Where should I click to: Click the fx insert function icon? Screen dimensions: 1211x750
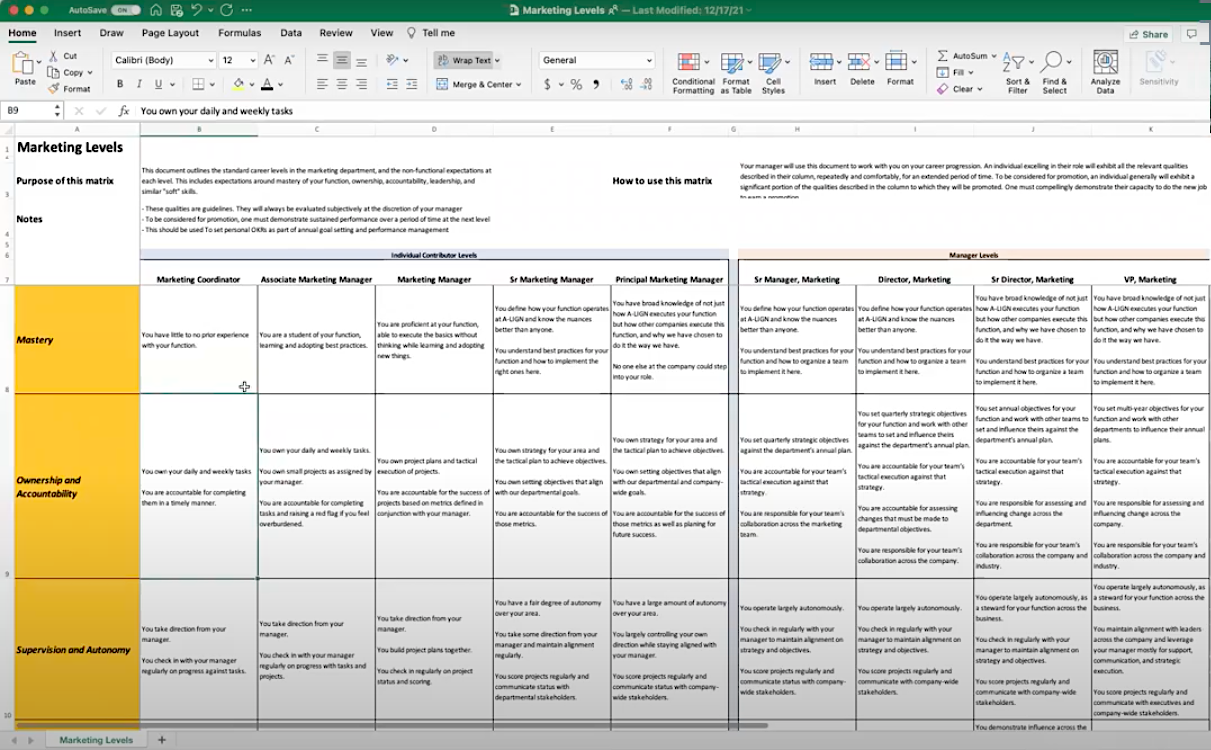point(124,111)
